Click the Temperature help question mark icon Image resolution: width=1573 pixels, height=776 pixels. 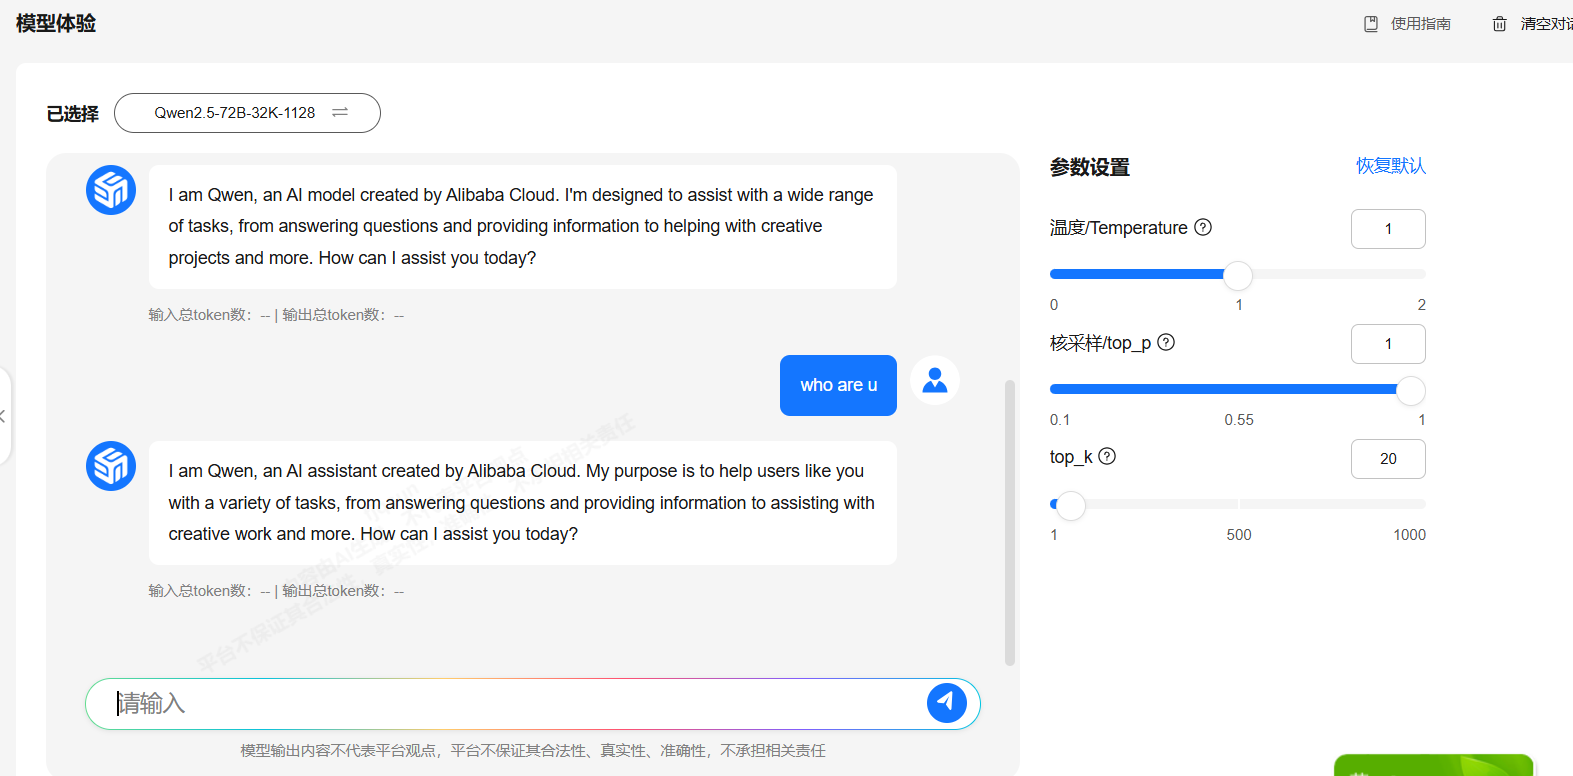(1203, 227)
